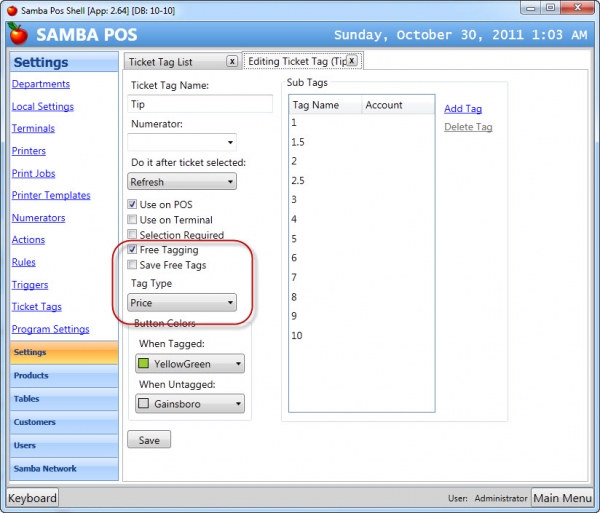Open the When Untagged Gainsboro dropdown

click(x=190, y=404)
